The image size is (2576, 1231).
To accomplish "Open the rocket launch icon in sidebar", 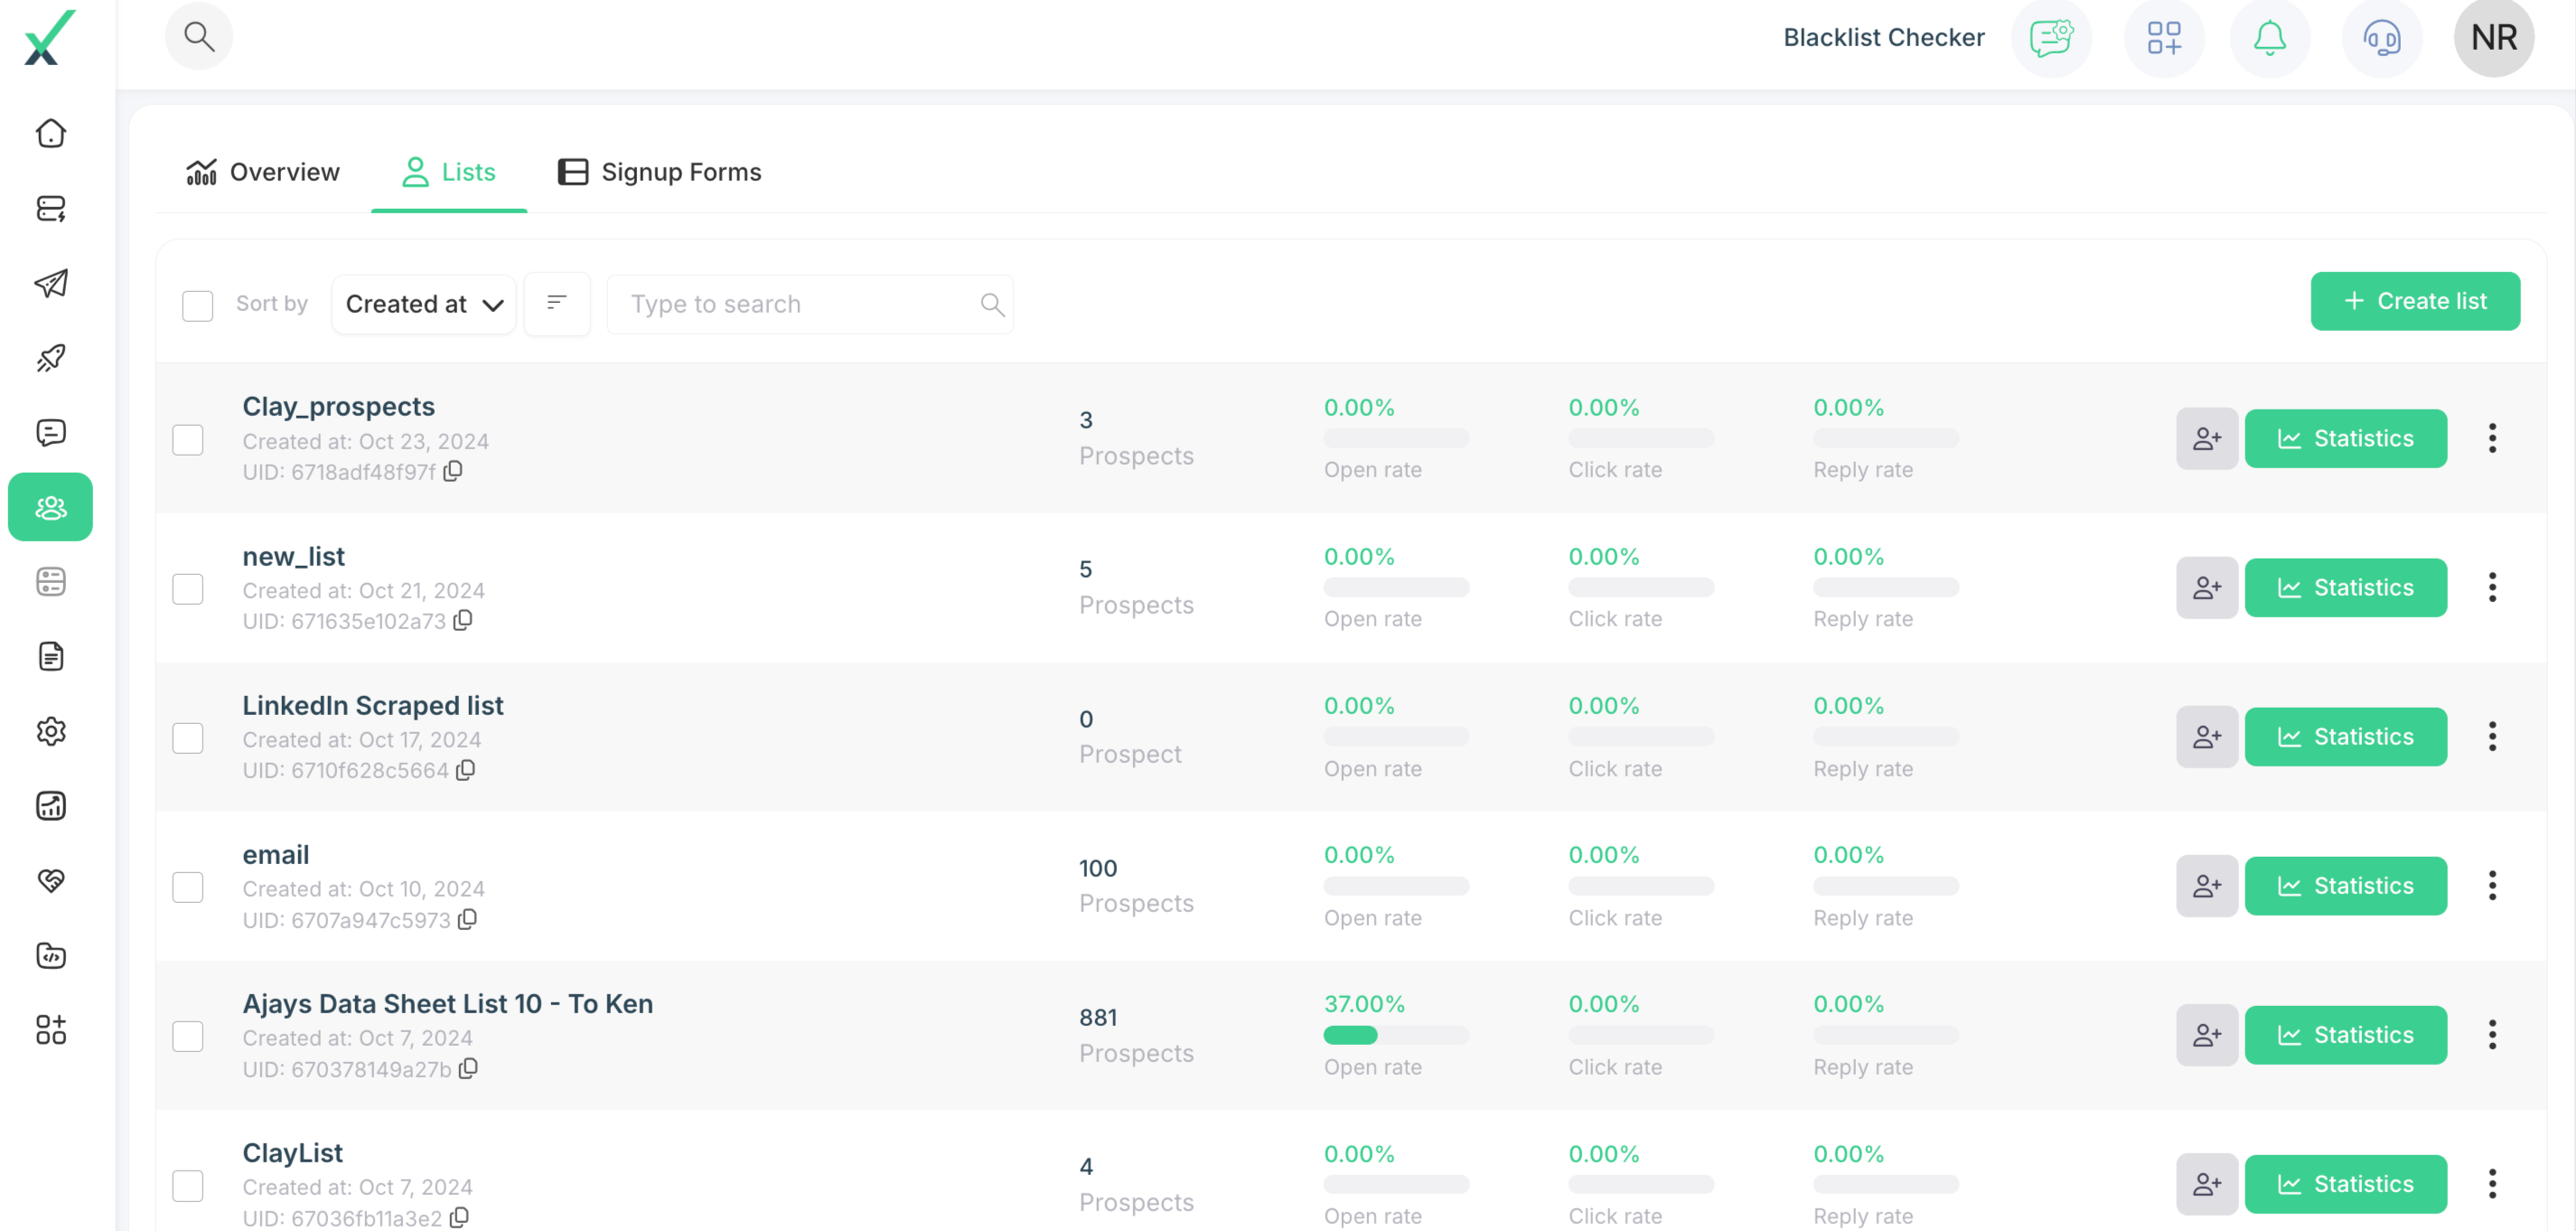I will [50, 358].
